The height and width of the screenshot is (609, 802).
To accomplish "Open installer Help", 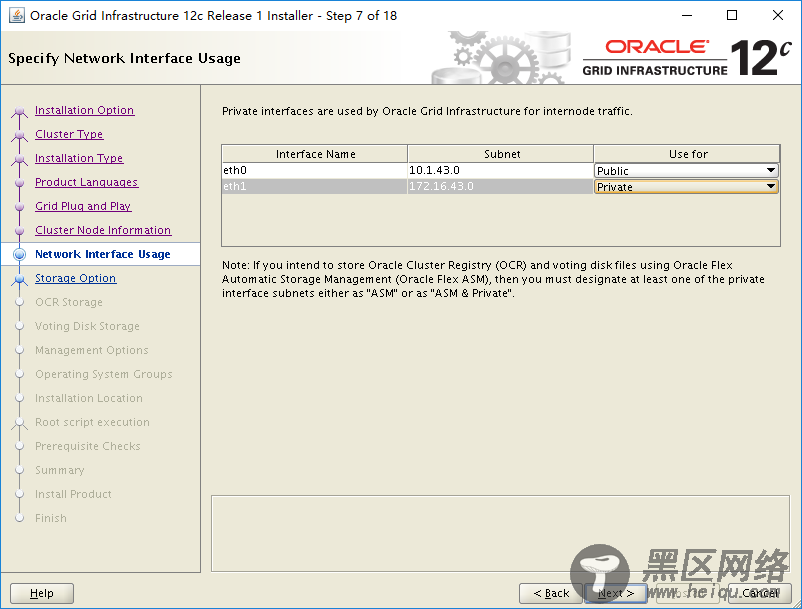I will pyautogui.click(x=42, y=593).
